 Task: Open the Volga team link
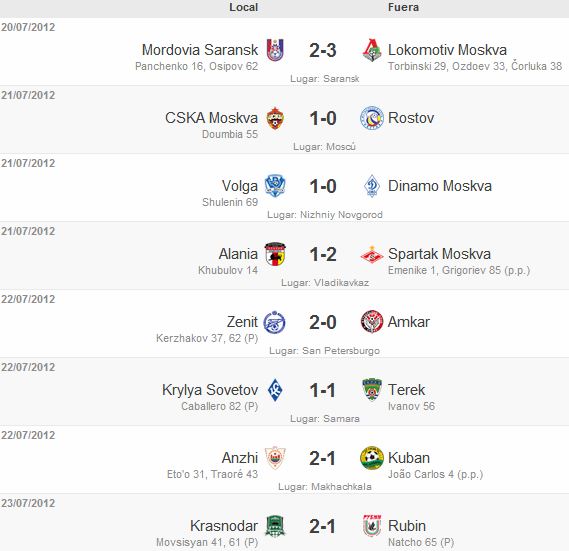240,186
